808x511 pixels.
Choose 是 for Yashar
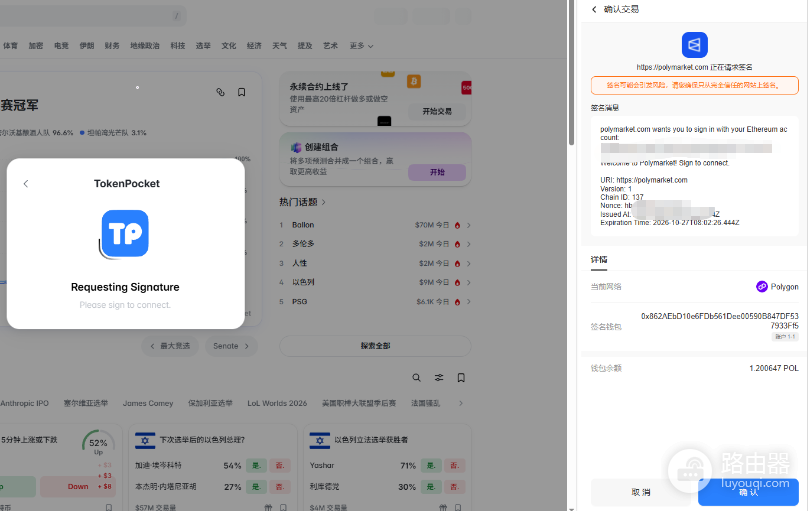click(x=431, y=465)
